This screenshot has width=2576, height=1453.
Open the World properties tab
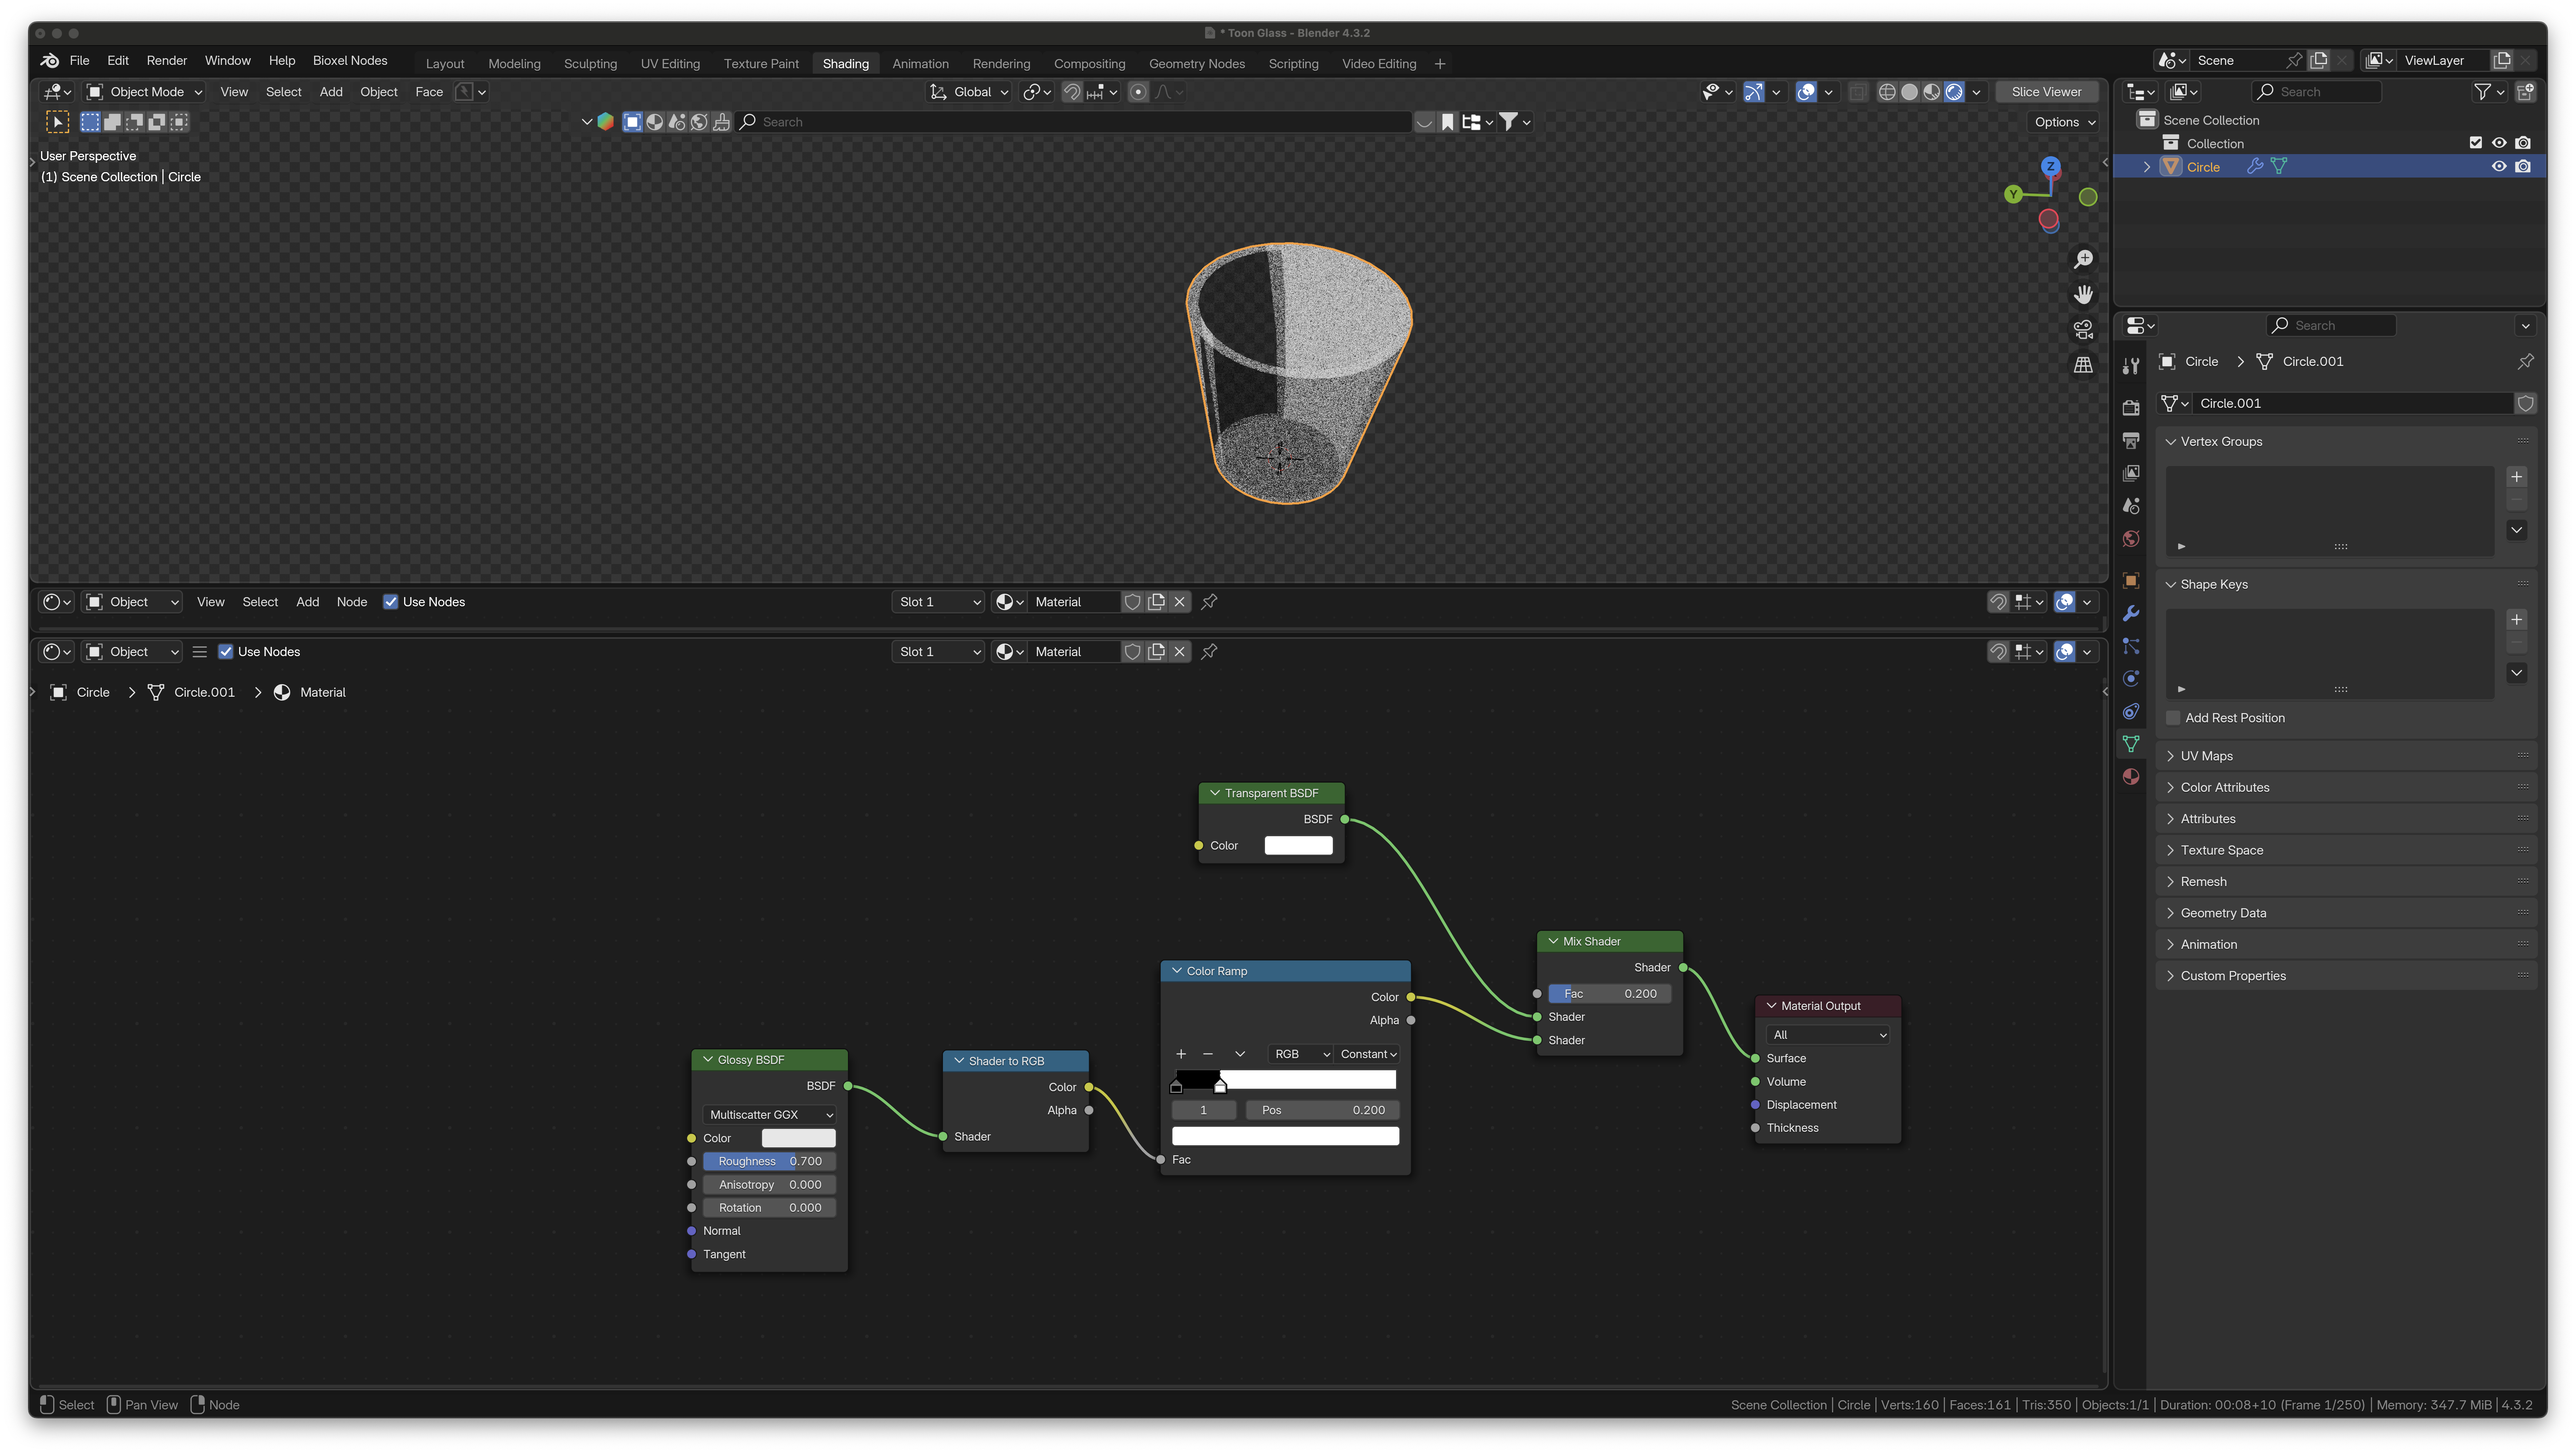tap(2131, 539)
